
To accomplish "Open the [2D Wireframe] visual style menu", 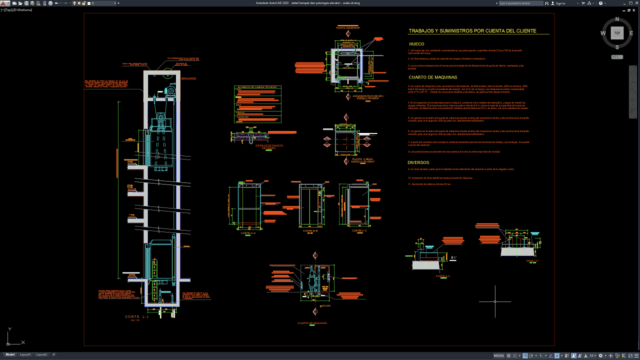I will click(x=22, y=10).
